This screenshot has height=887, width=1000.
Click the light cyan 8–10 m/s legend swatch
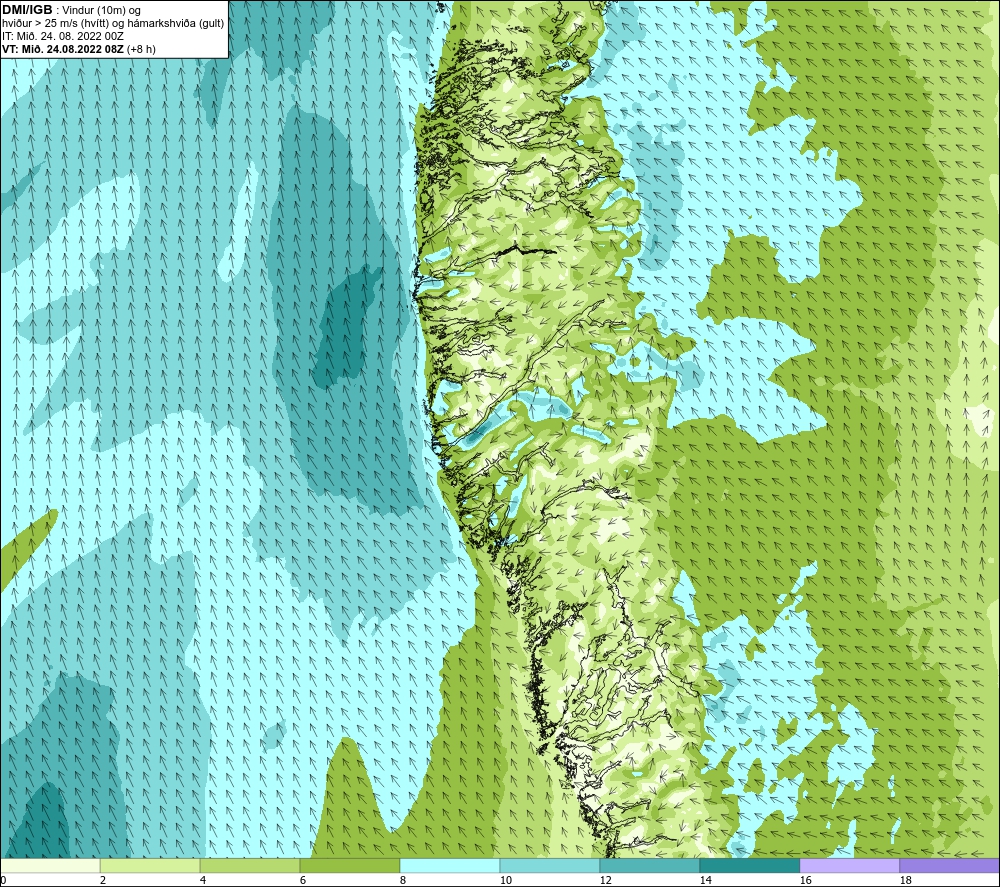click(450, 865)
